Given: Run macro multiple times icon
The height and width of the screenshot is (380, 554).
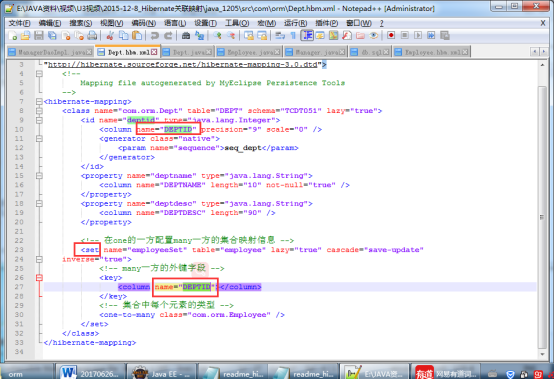Looking at the screenshot, I should pos(431,35).
